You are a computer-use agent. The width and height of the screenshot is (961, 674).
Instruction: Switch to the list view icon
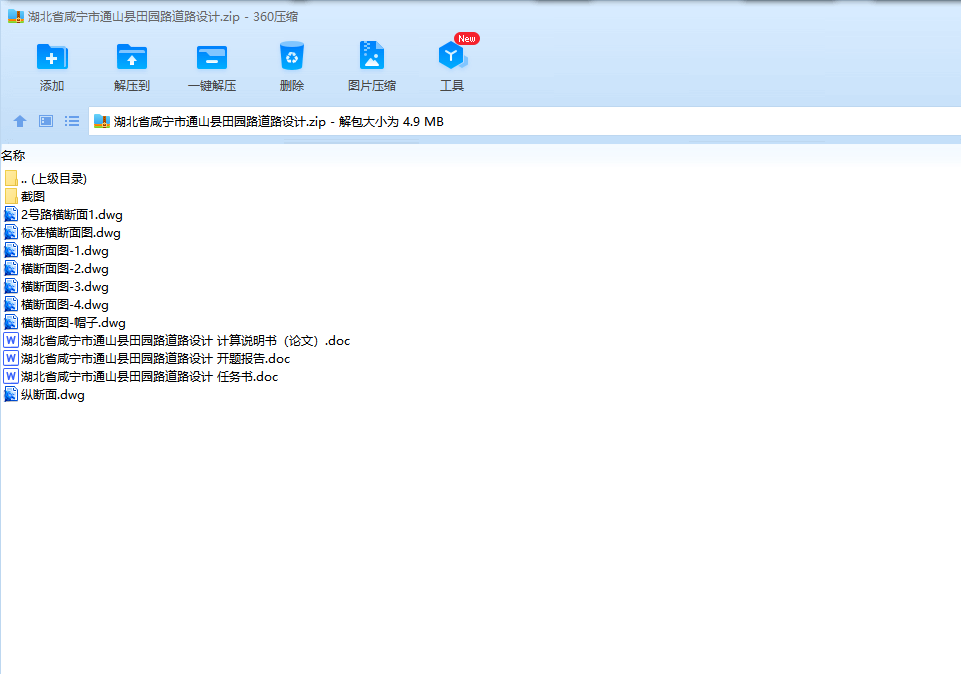tap(72, 121)
